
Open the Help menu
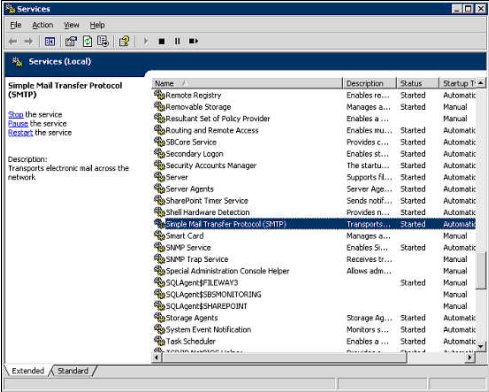(x=97, y=25)
